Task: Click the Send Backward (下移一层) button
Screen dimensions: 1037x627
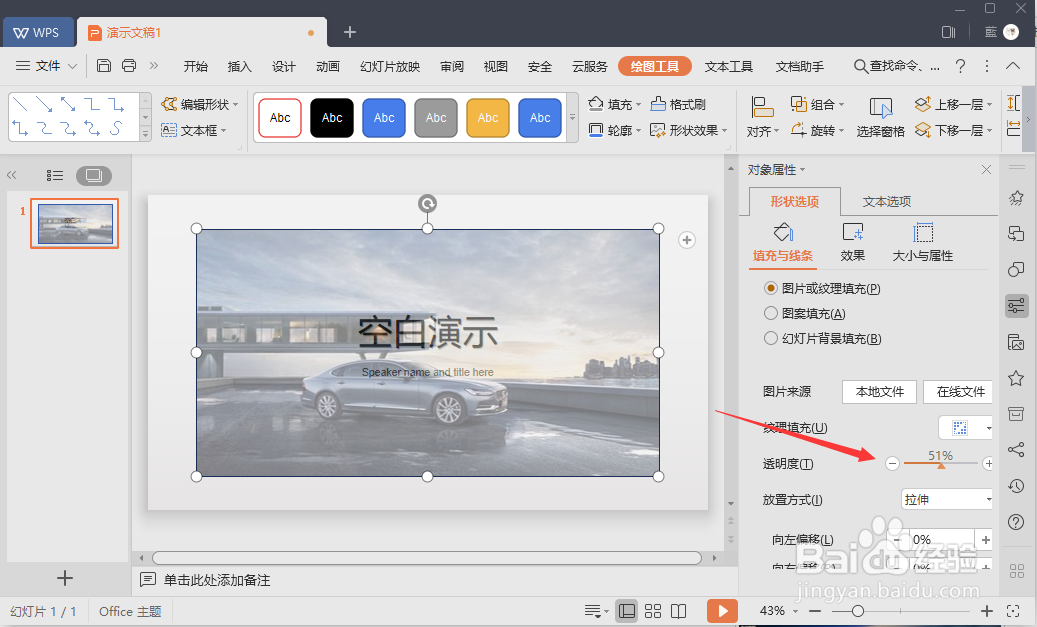Action: [953, 130]
